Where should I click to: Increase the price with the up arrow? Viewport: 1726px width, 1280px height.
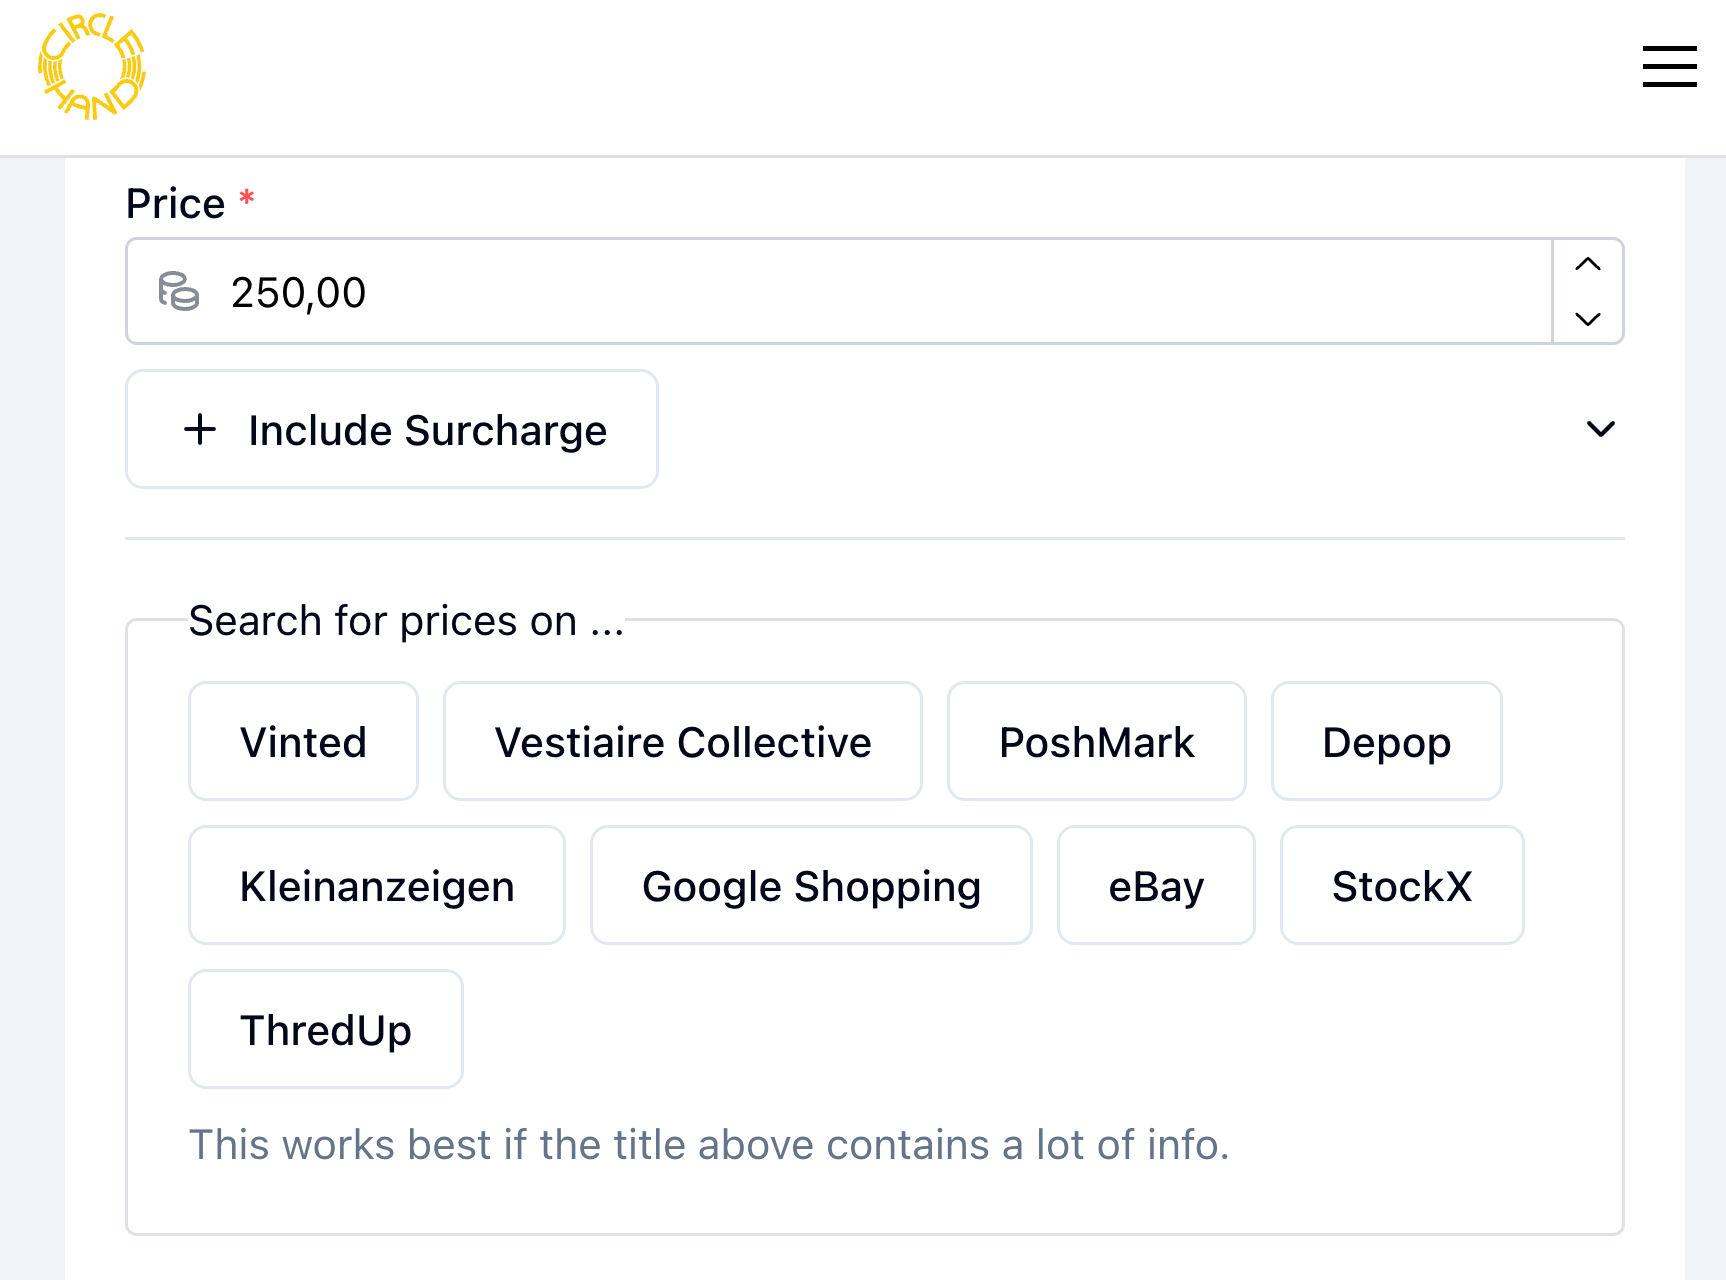coord(1587,264)
